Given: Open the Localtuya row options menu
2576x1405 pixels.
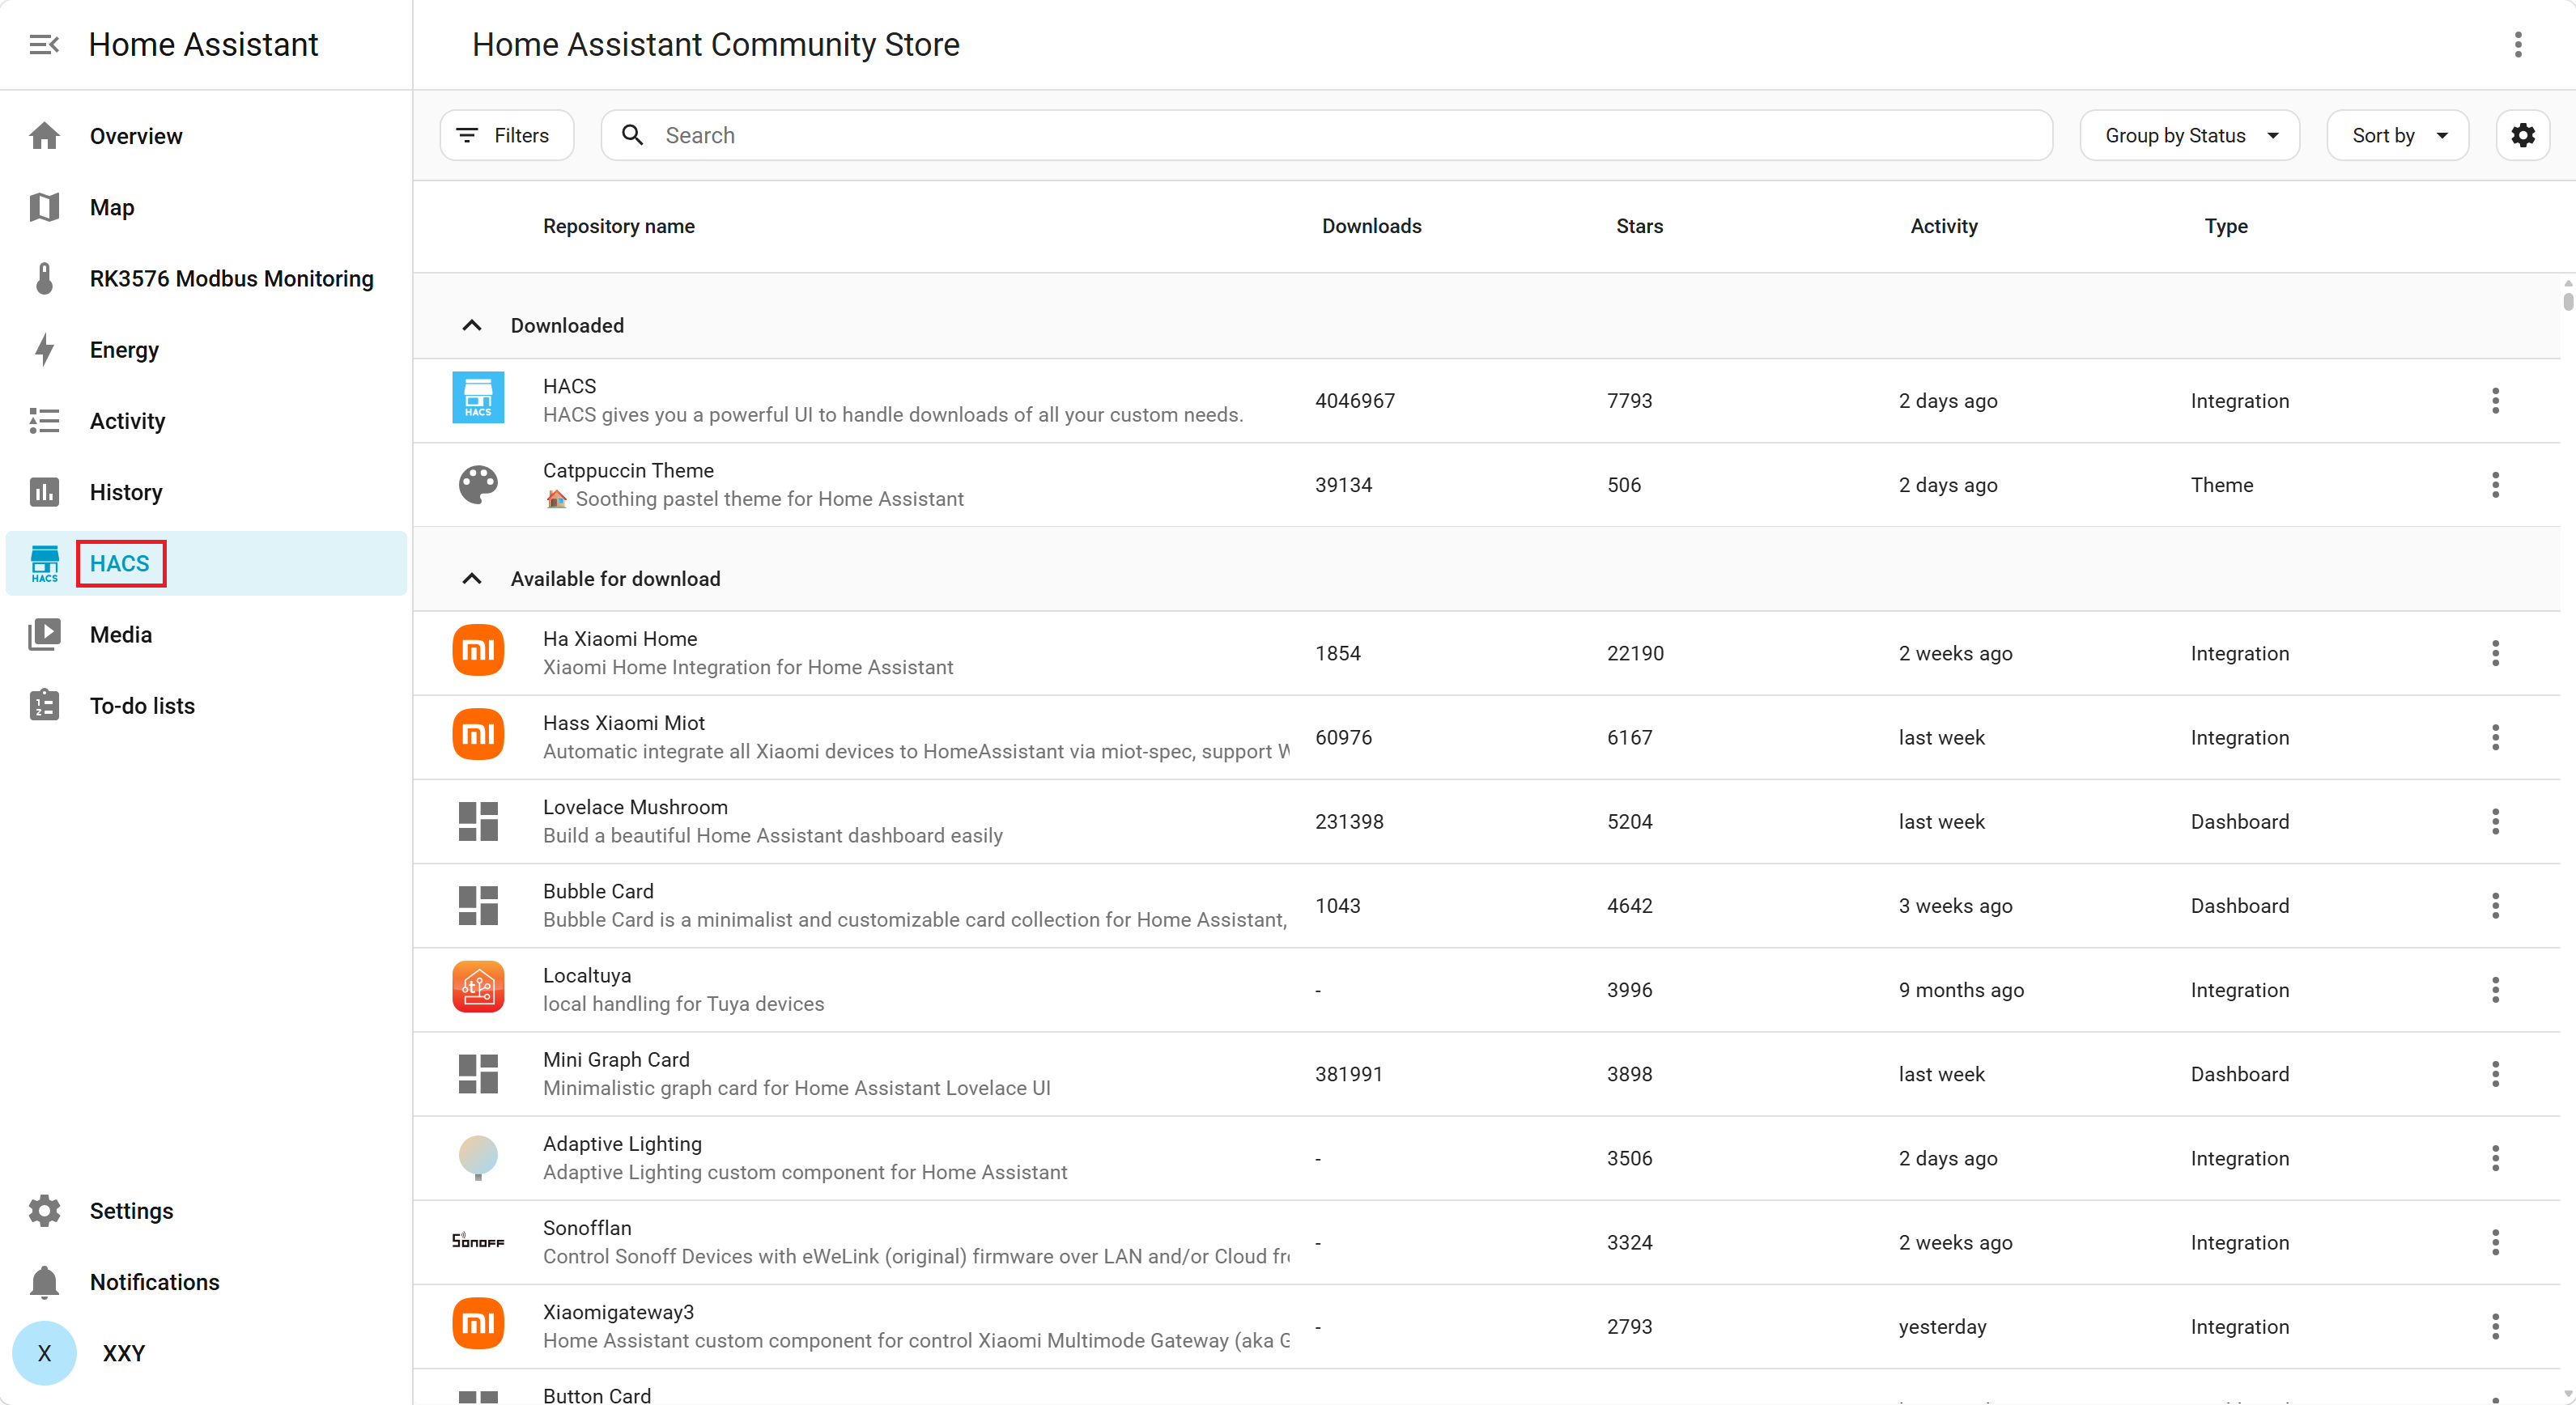Looking at the screenshot, I should (x=2495, y=990).
